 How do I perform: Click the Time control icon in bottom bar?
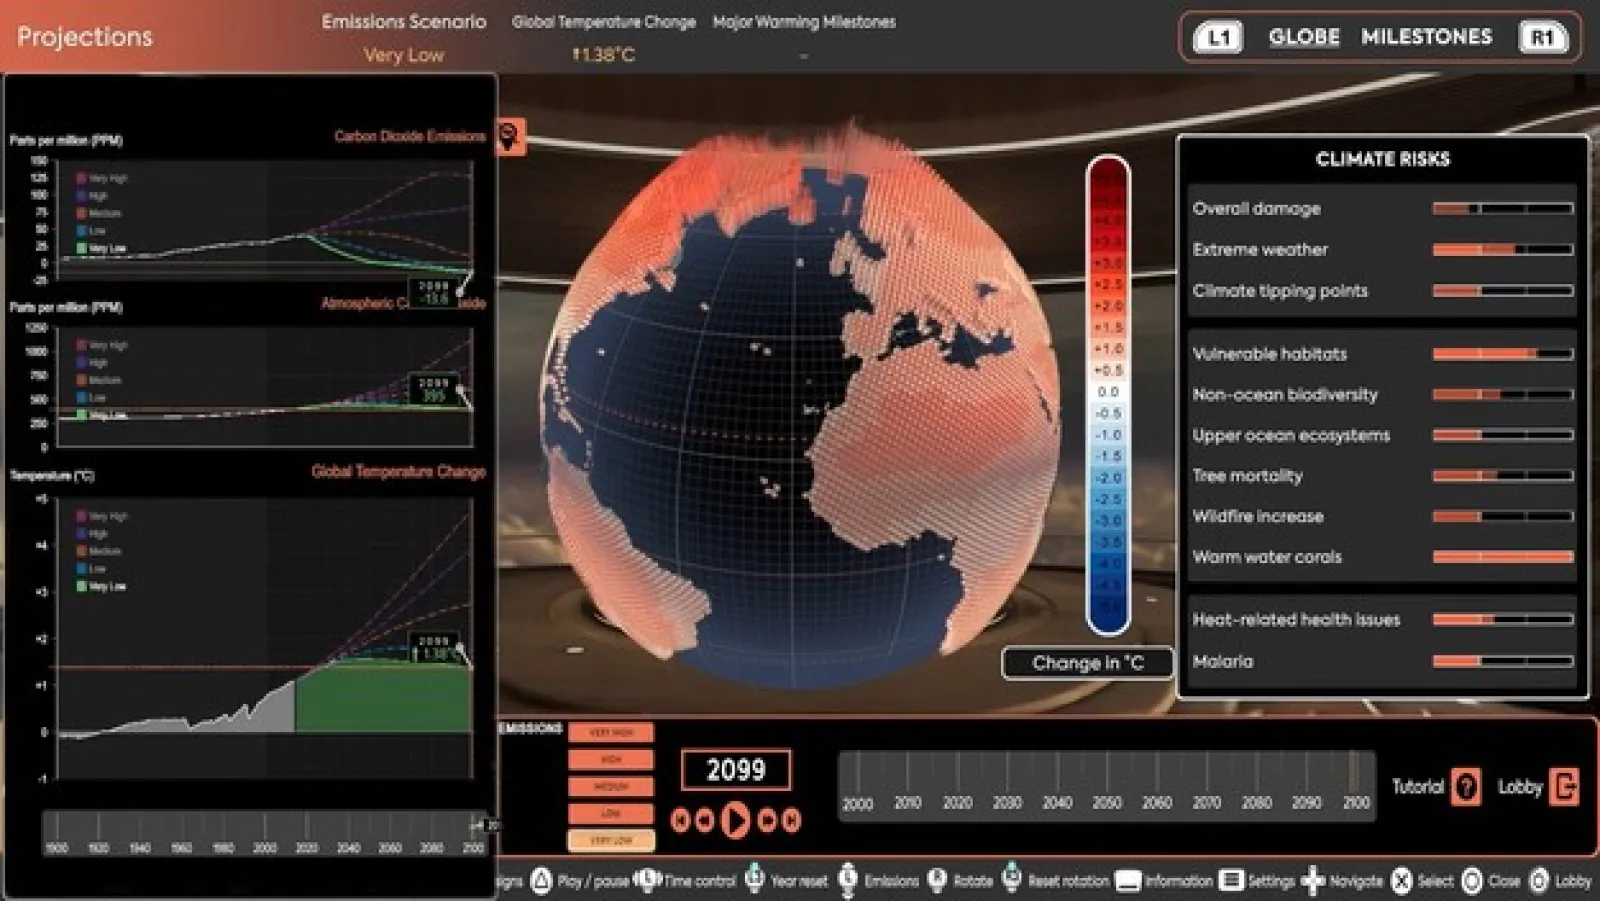(x=647, y=881)
